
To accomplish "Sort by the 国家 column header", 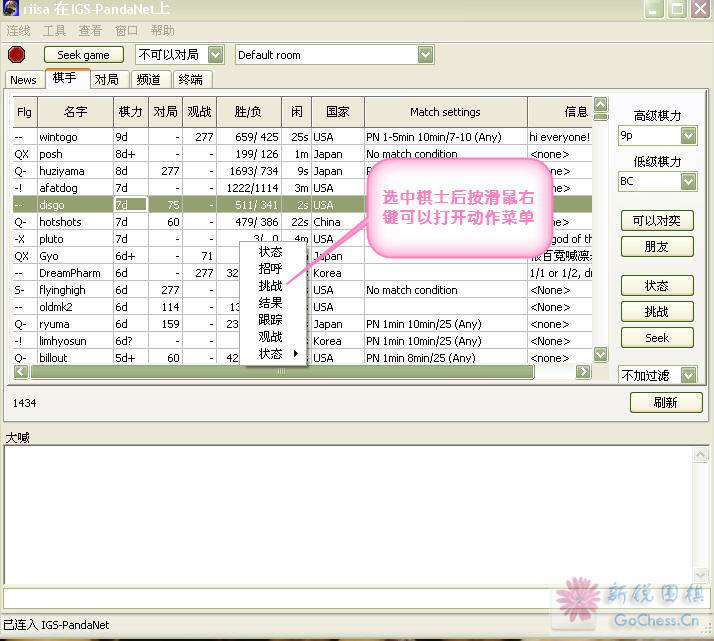I will [338, 112].
